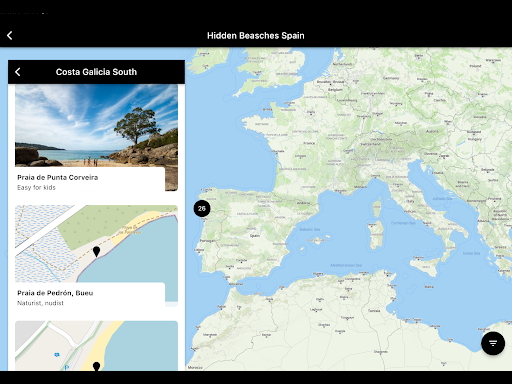Screen dimensions: 512x384
Task: Click the parking P icon on the third map card
Action: click(x=67, y=368)
